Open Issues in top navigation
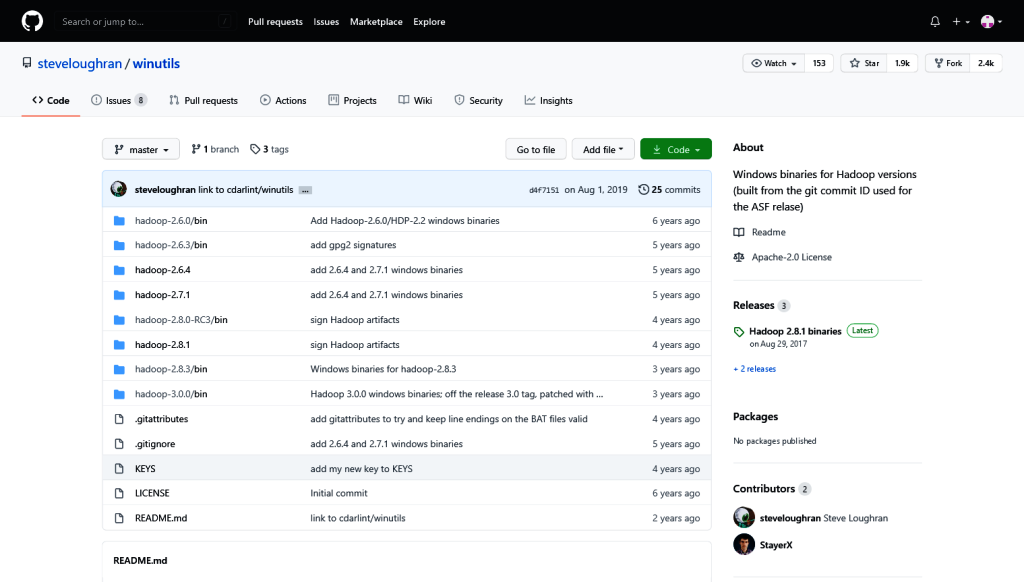The image size is (1024, 582). (x=326, y=22)
